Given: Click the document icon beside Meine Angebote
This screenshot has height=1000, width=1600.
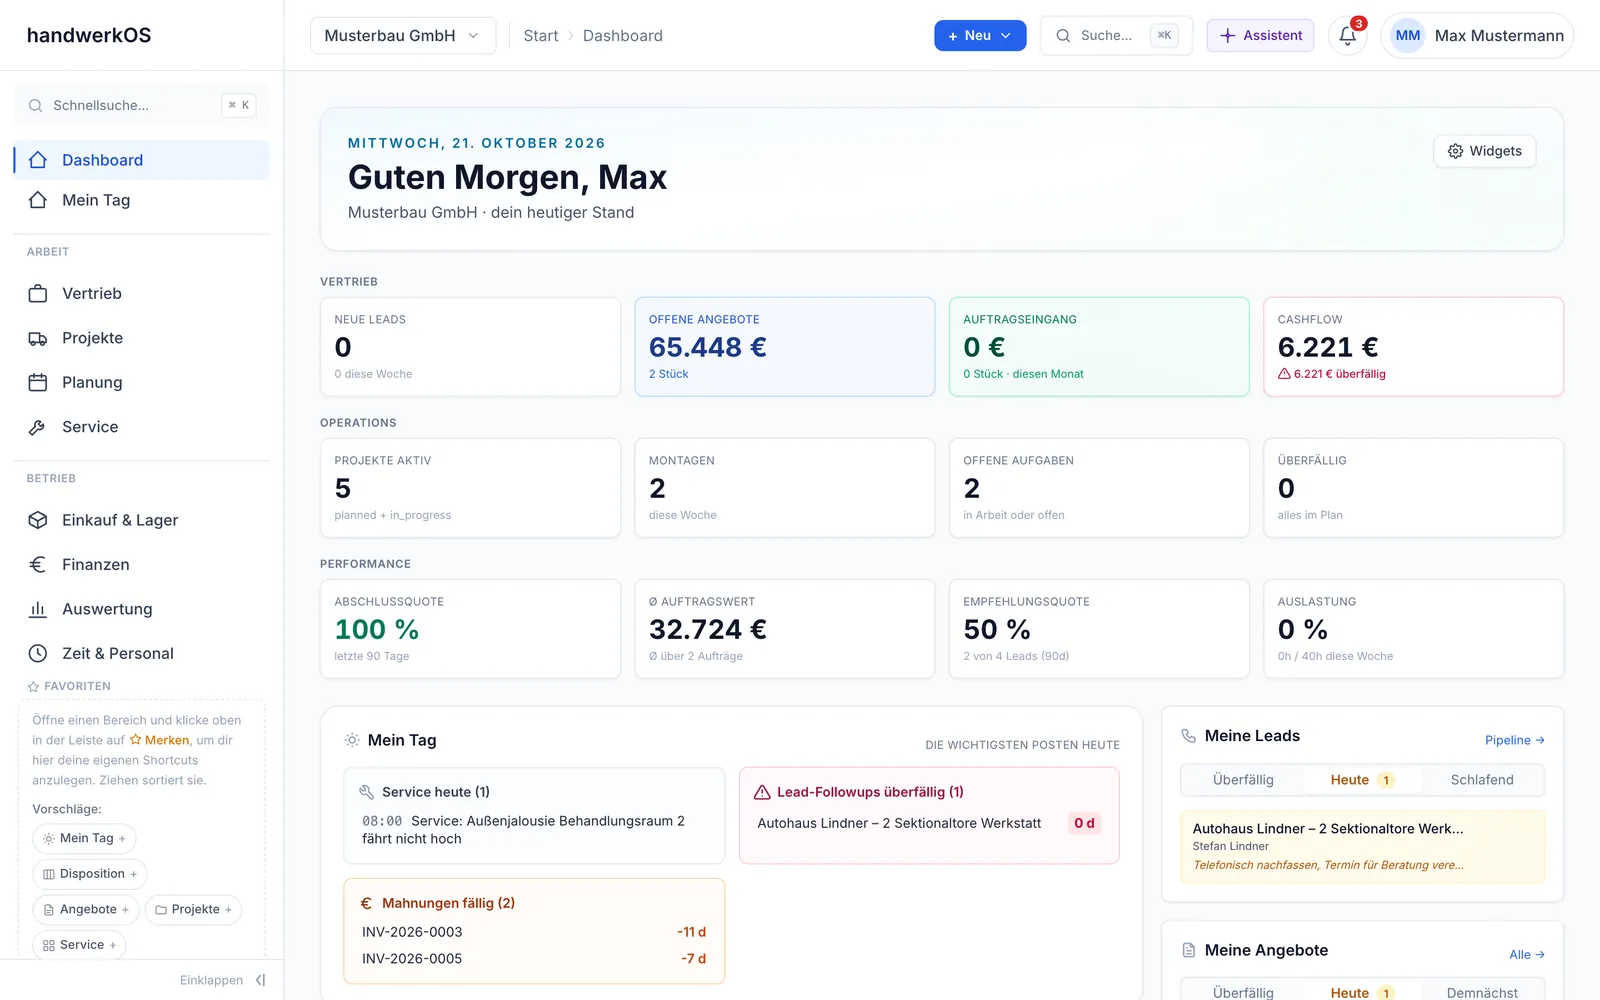Looking at the screenshot, I should 1189,950.
